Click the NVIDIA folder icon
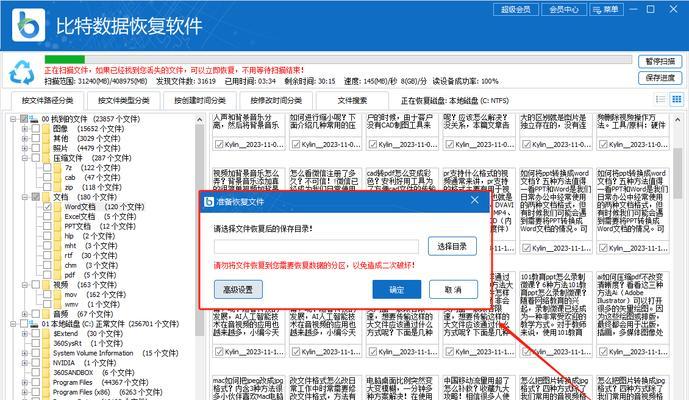 (46, 363)
